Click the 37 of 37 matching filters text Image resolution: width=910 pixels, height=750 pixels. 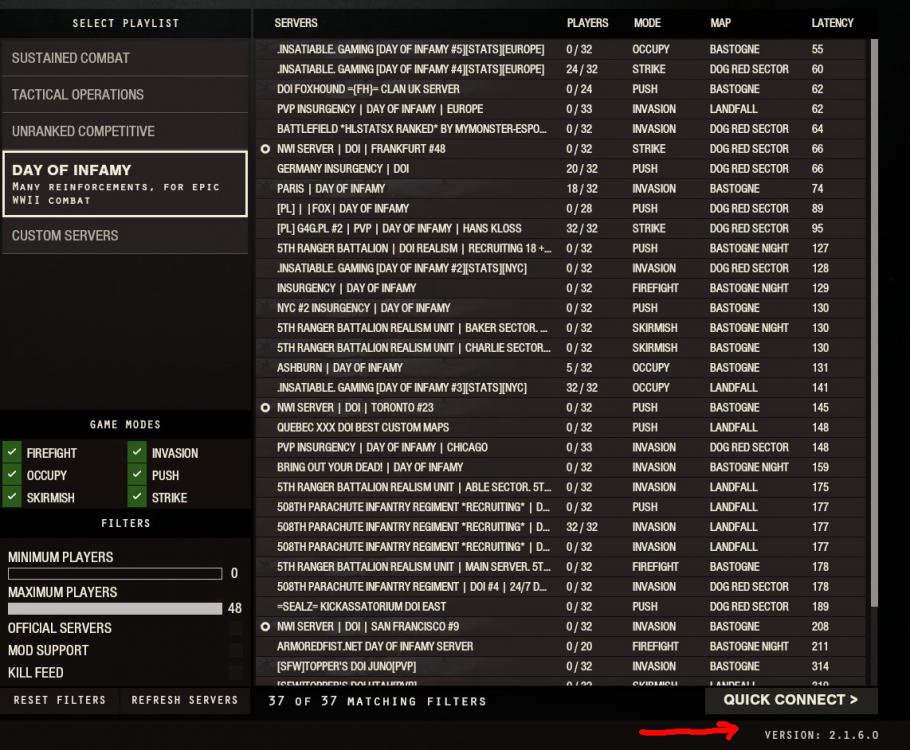pos(377,701)
